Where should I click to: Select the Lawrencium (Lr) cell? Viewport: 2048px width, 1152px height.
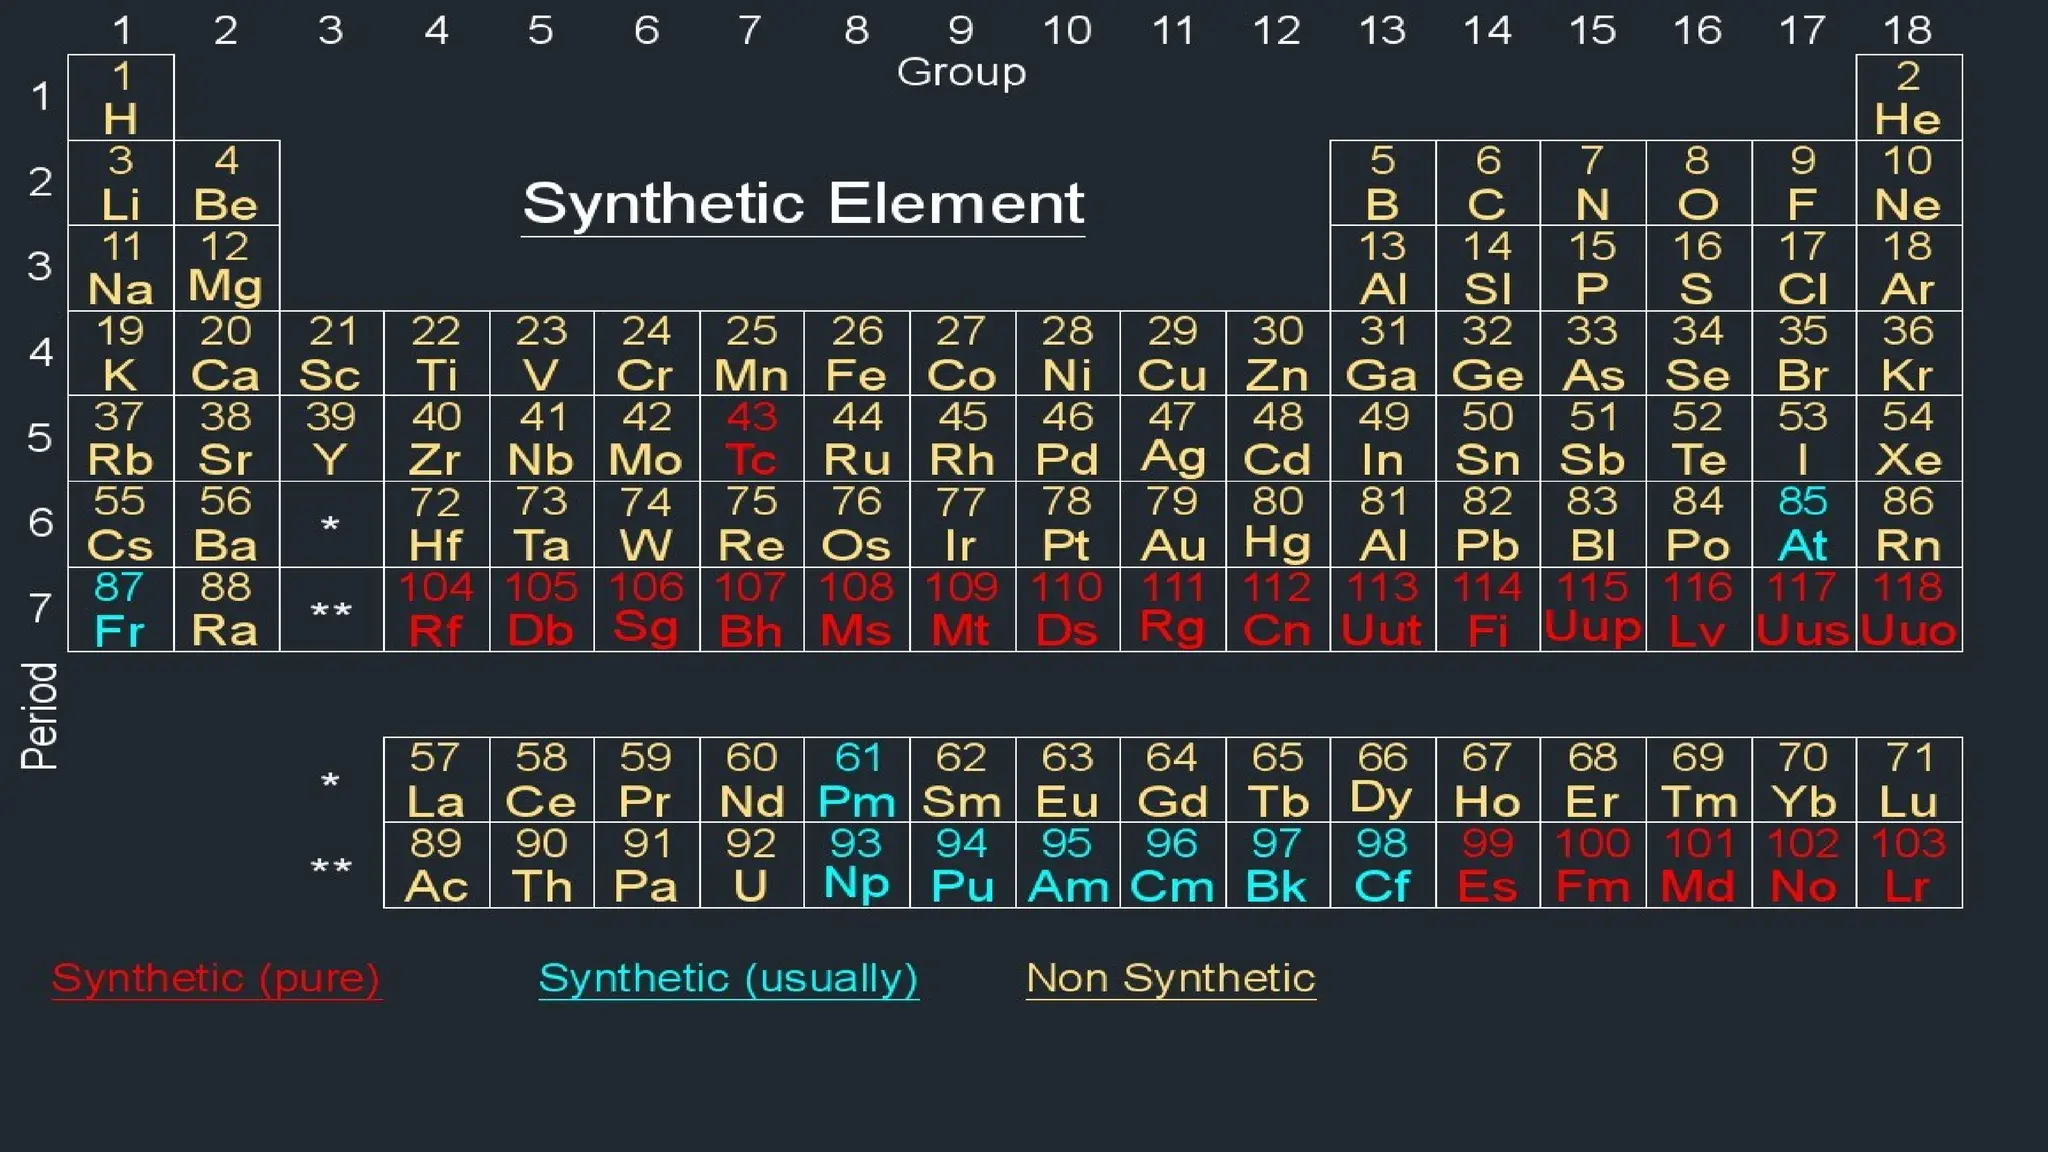(x=1908, y=865)
